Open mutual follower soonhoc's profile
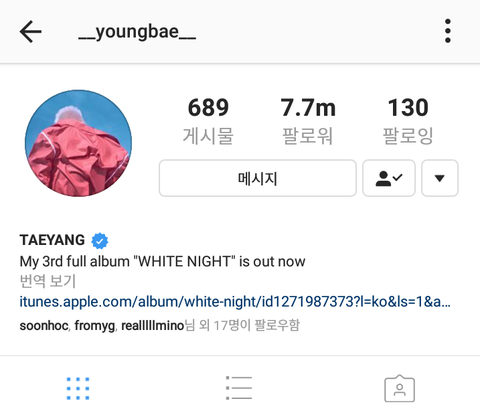Viewport: 480px width, 417px height. pos(44,326)
